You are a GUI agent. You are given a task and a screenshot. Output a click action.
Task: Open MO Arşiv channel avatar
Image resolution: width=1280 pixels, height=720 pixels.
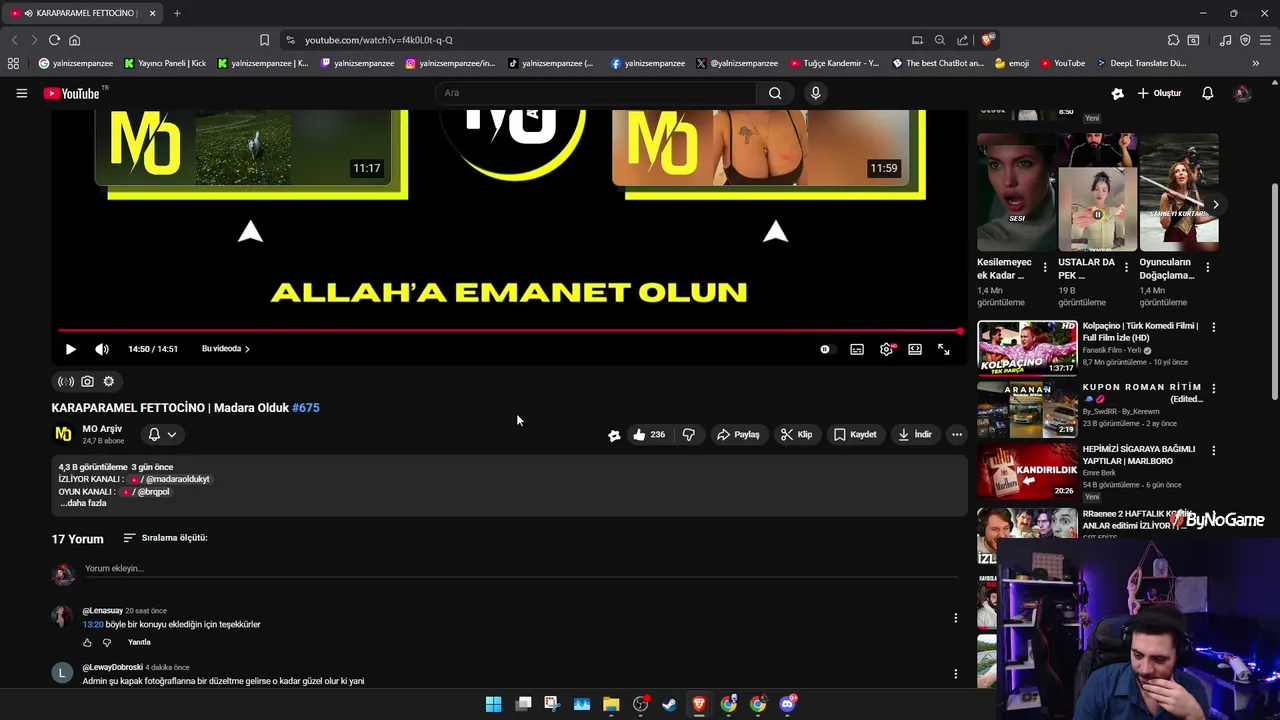pos(63,434)
